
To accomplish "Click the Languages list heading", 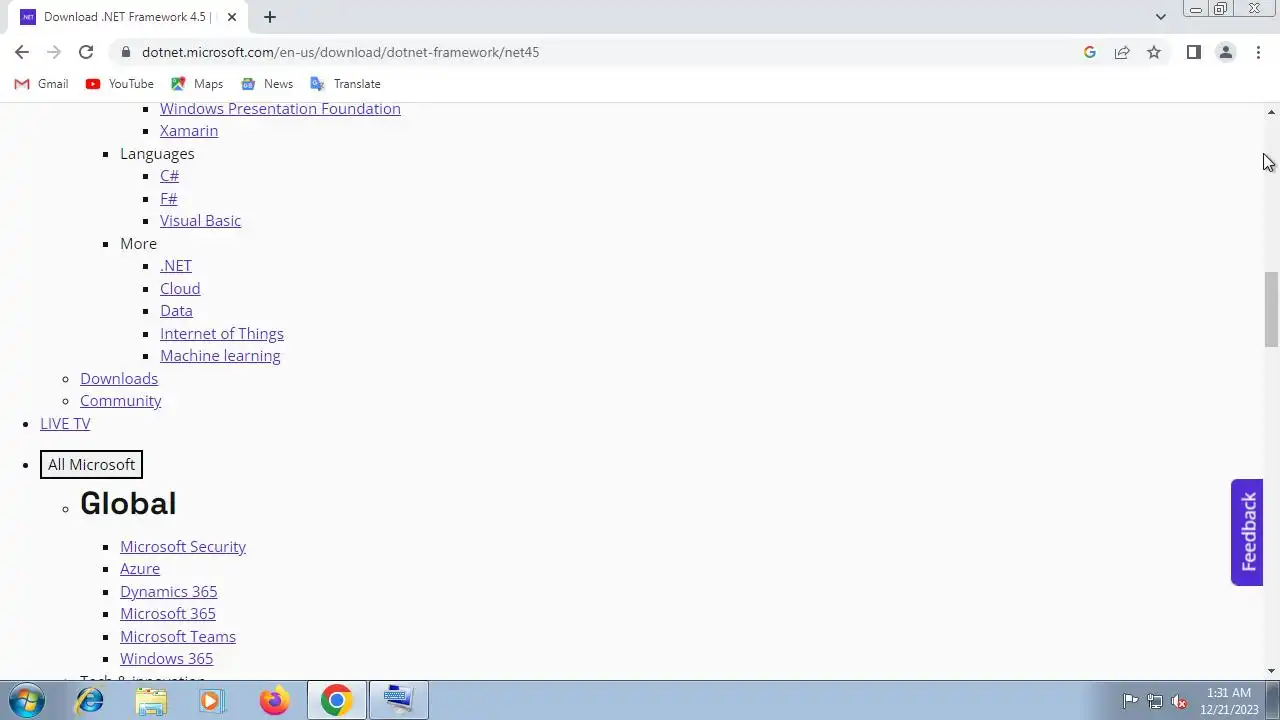I will 157,154.
